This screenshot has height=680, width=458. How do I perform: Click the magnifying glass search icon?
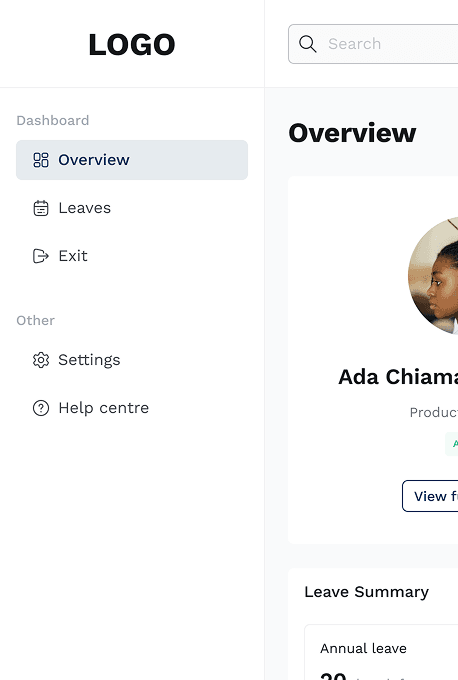[x=308, y=44]
